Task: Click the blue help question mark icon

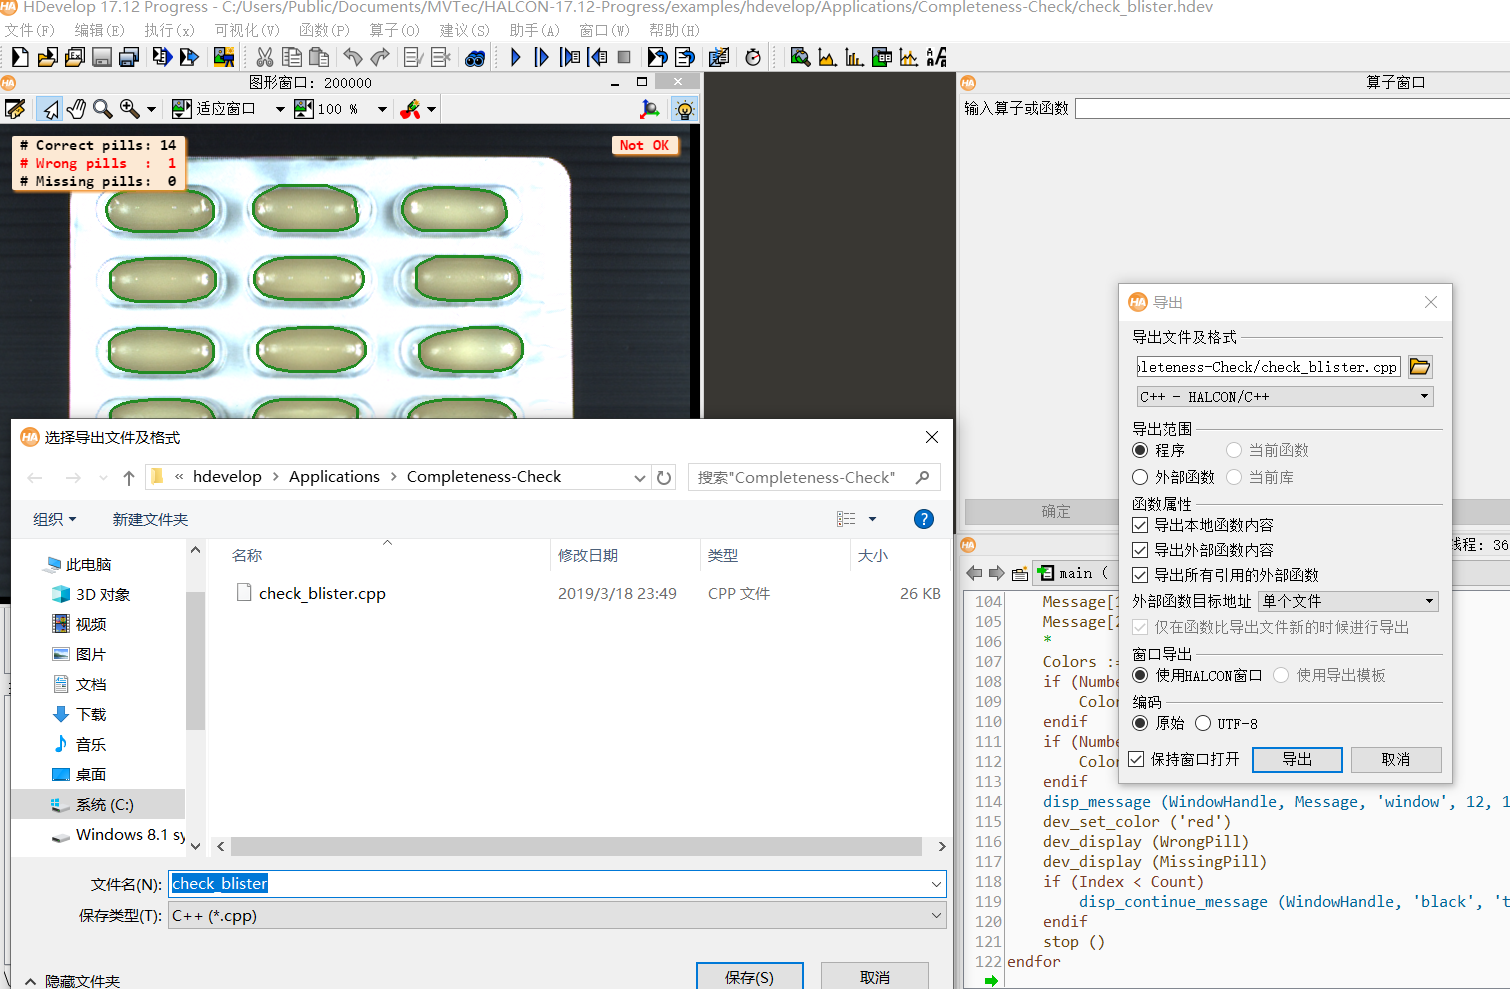Action: pyautogui.click(x=924, y=519)
